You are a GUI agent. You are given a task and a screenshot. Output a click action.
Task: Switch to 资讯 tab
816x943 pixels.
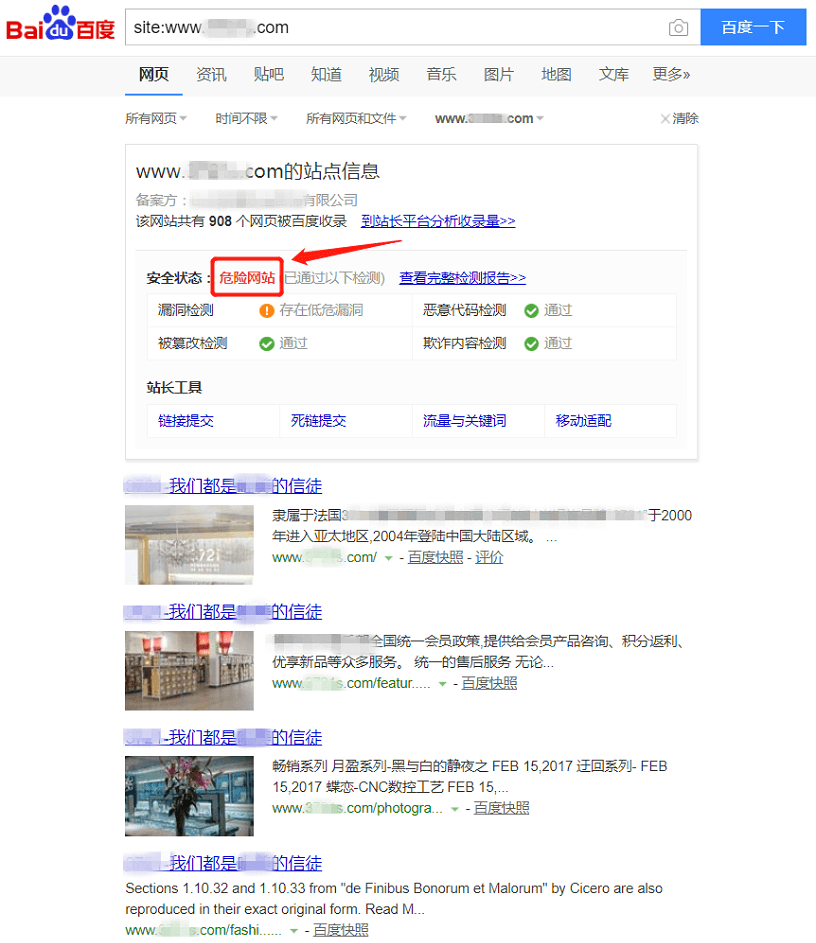(x=211, y=75)
